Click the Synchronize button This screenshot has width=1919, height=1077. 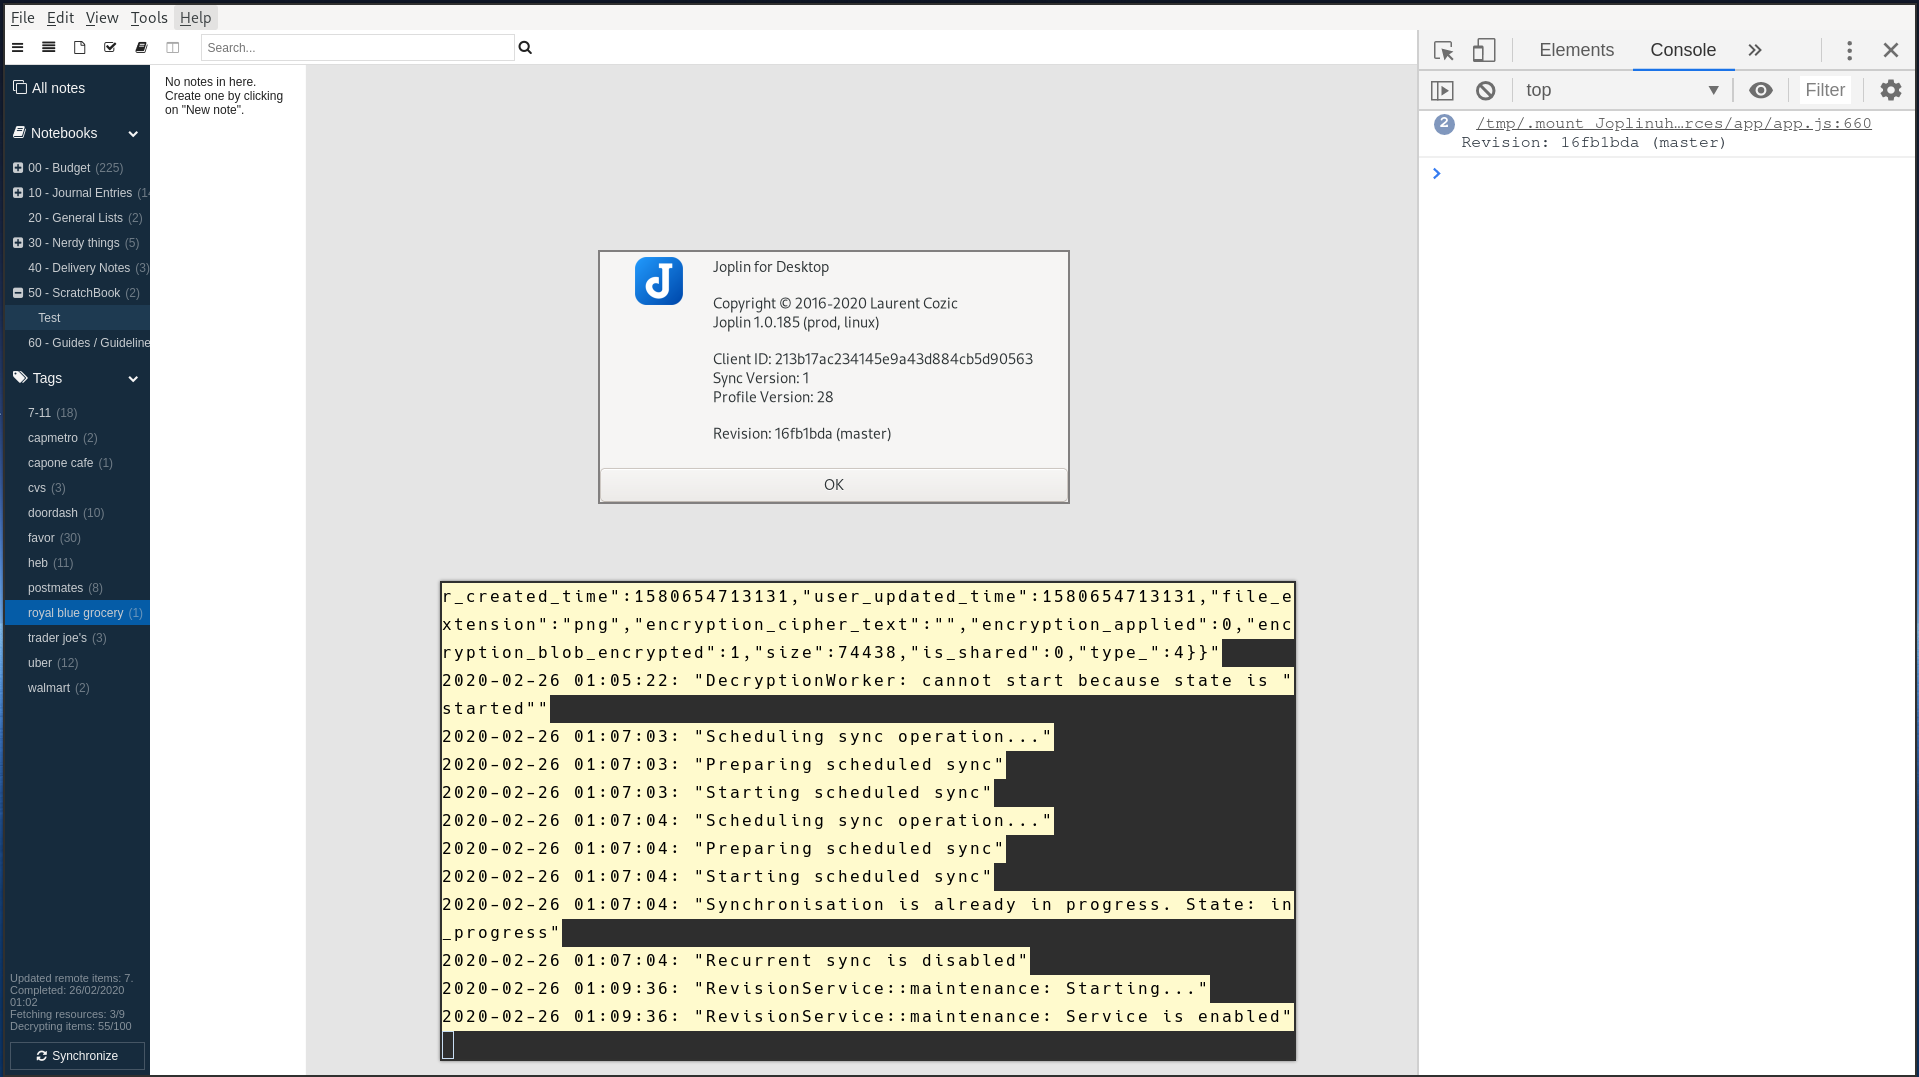tap(77, 1056)
